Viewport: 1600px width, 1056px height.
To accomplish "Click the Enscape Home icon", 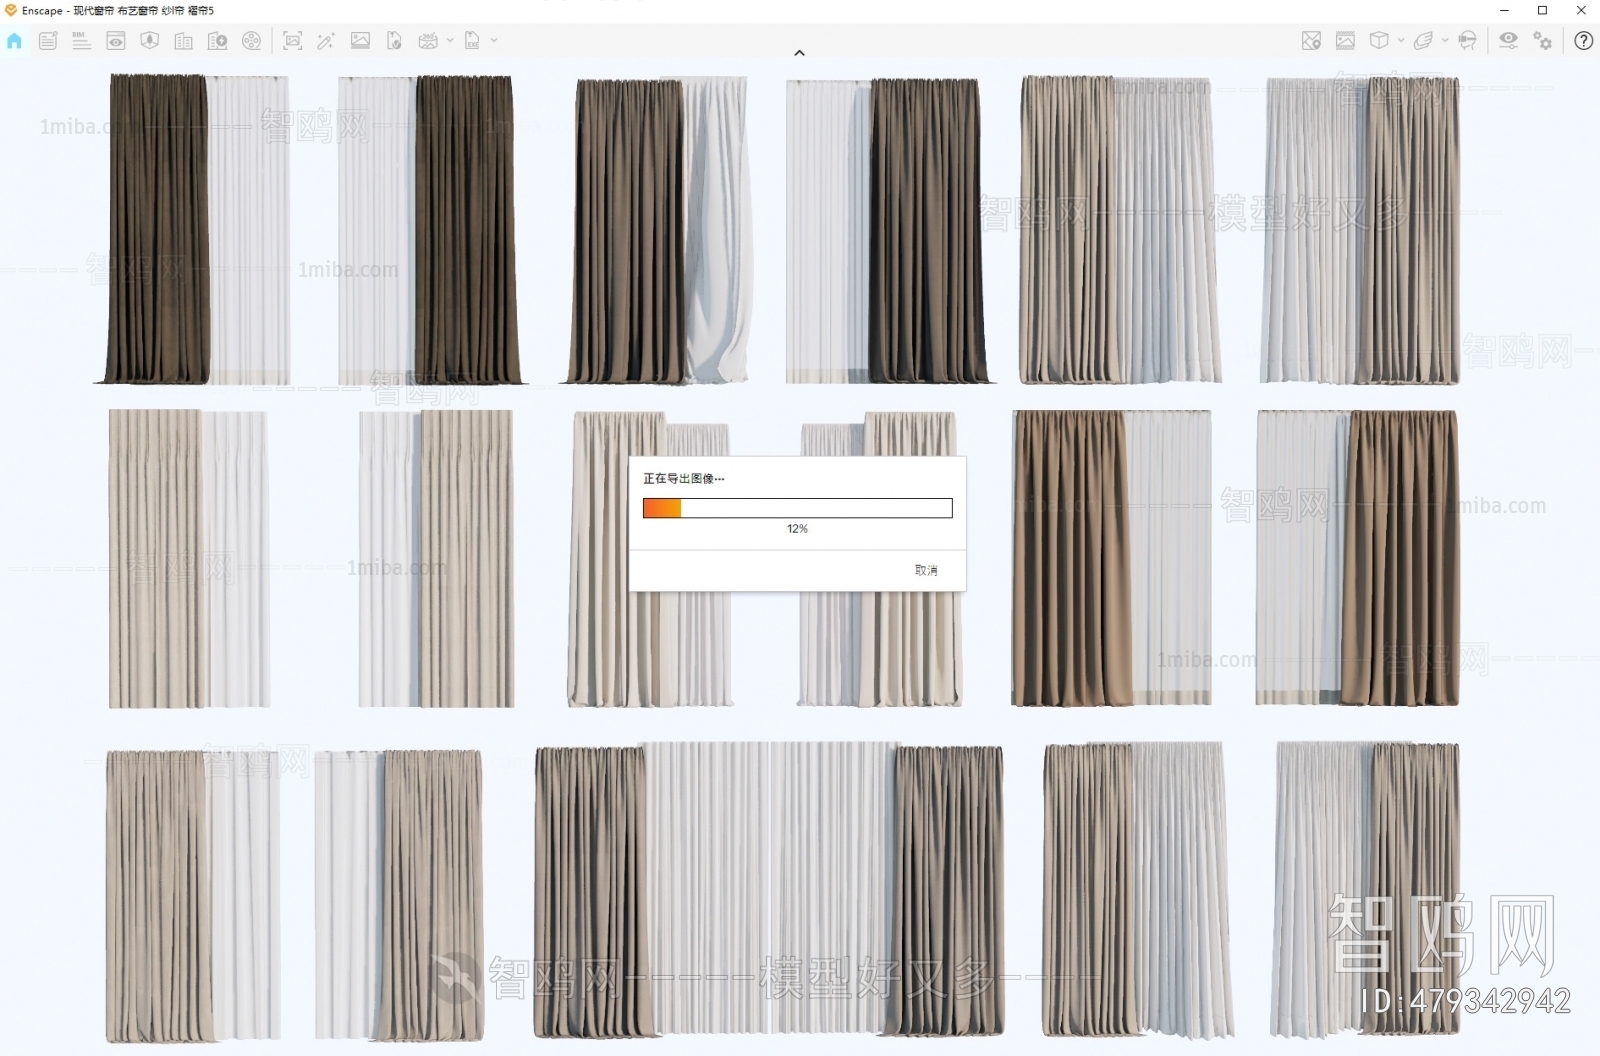I will (14, 42).
